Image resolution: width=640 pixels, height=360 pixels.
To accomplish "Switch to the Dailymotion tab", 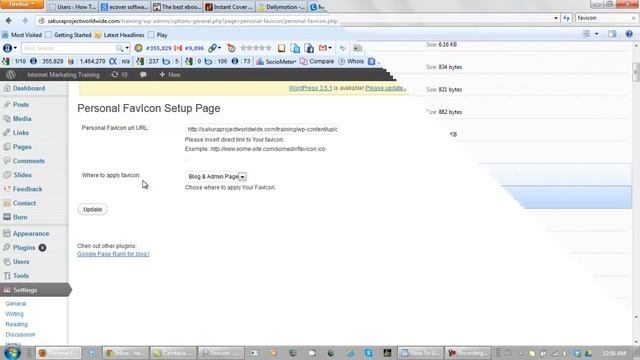I will point(281,7).
